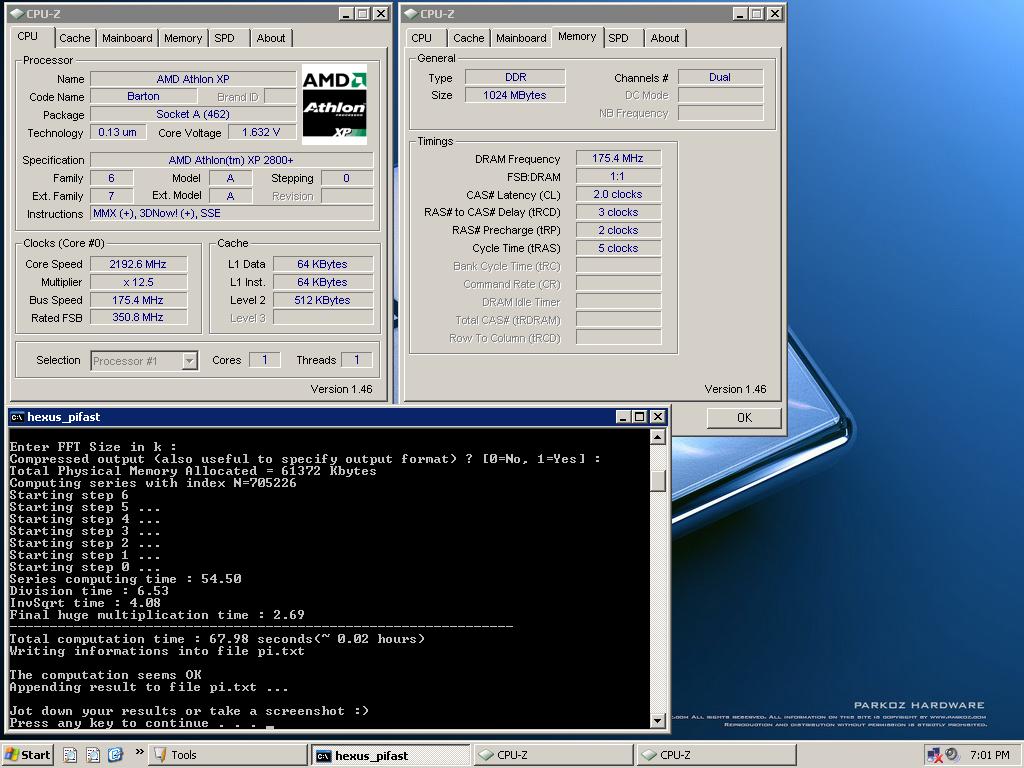Image resolution: width=1024 pixels, height=768 pixels.
Task: Select the hexus_pifast taskbar button
Action: [x=391, y=756]
